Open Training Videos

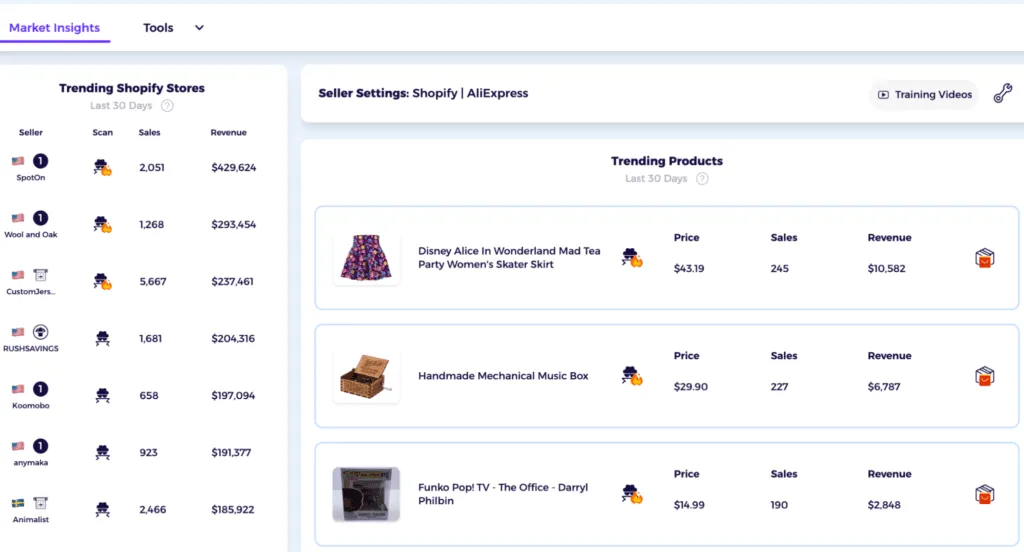[x=924, y=95]
